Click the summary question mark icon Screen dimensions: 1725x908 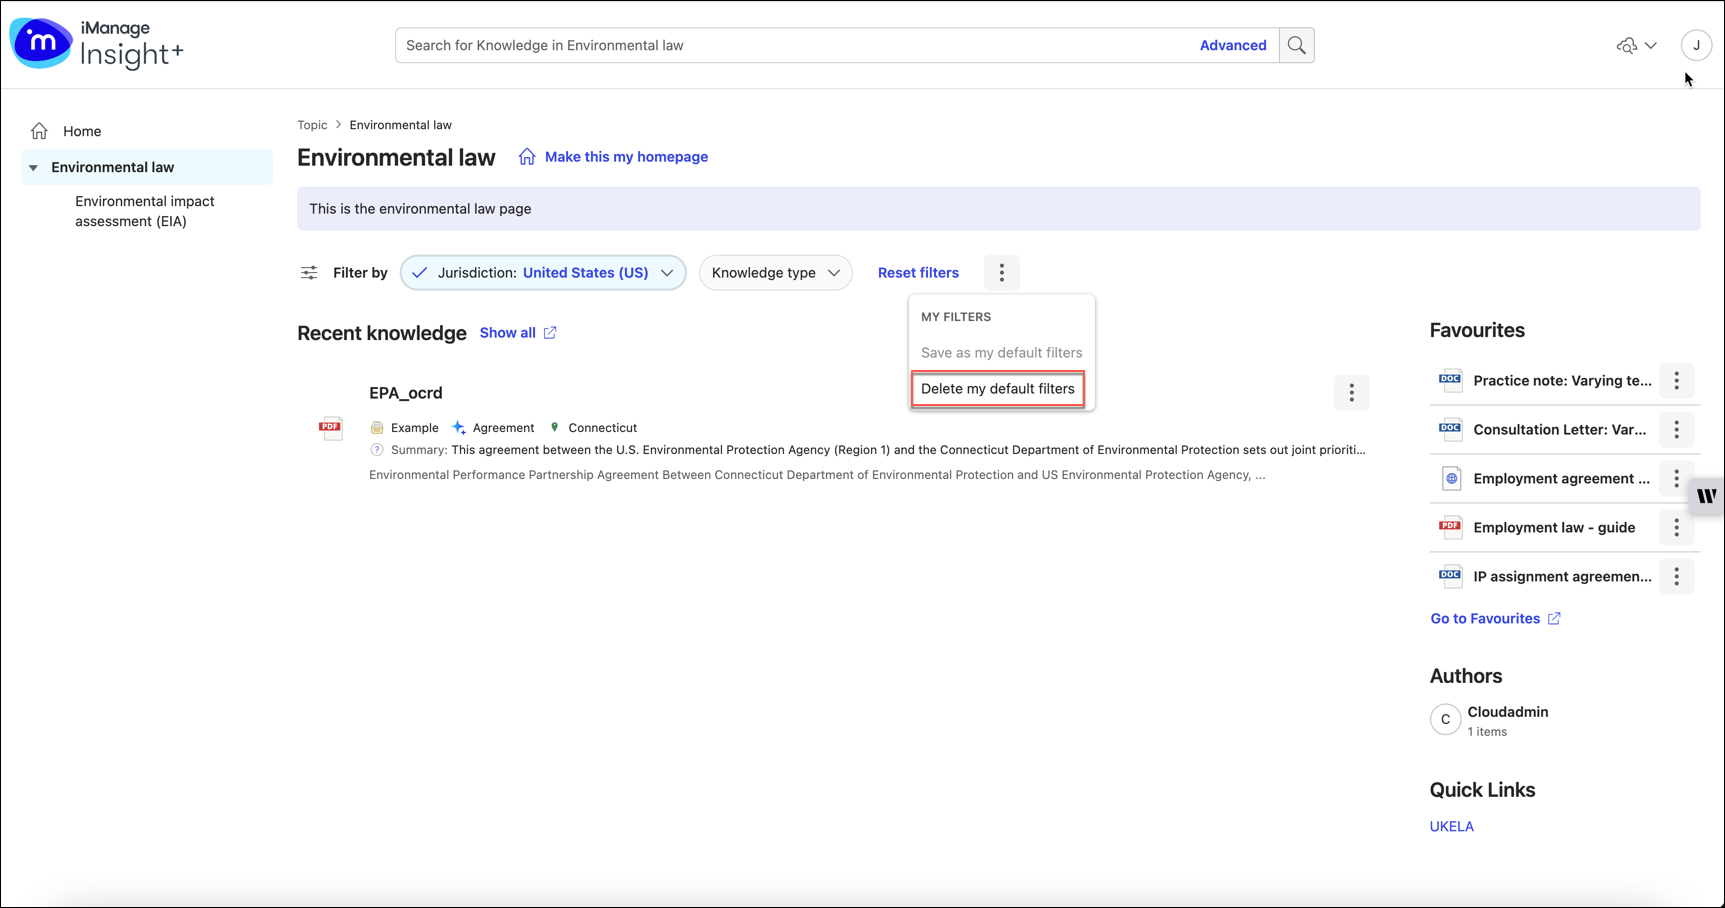[377, 450]
